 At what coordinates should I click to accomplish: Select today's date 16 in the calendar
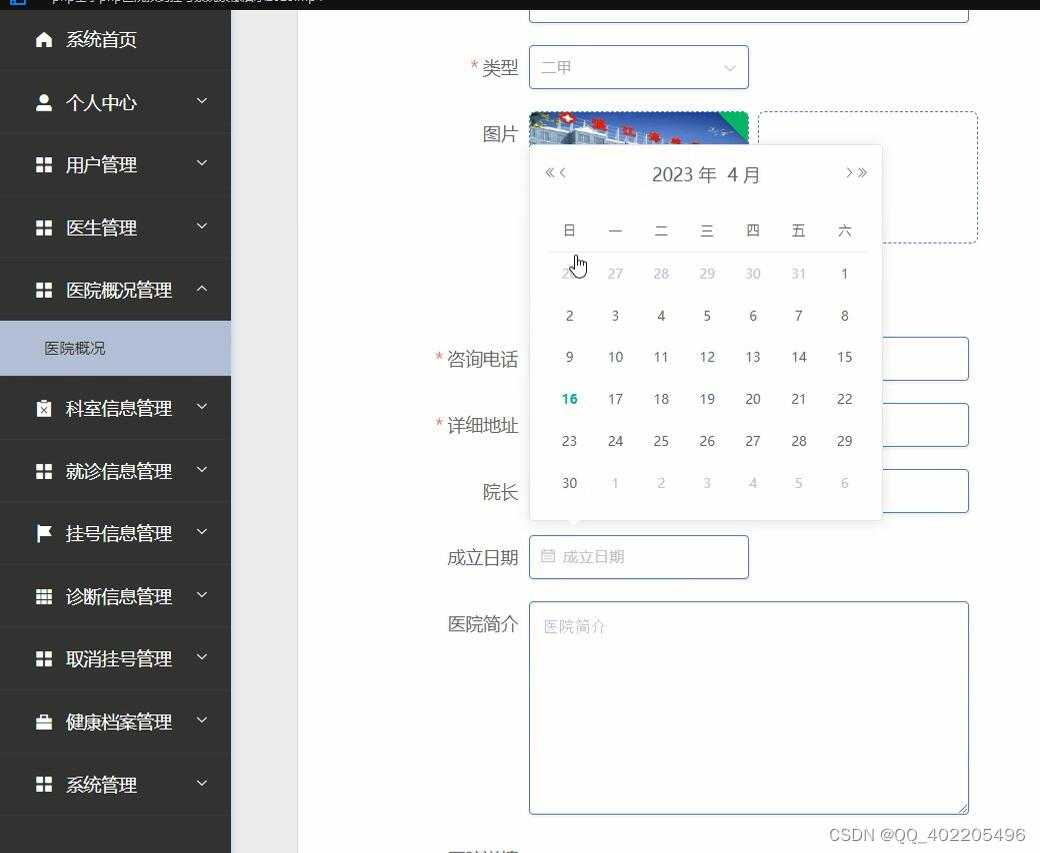coord(570,398)
